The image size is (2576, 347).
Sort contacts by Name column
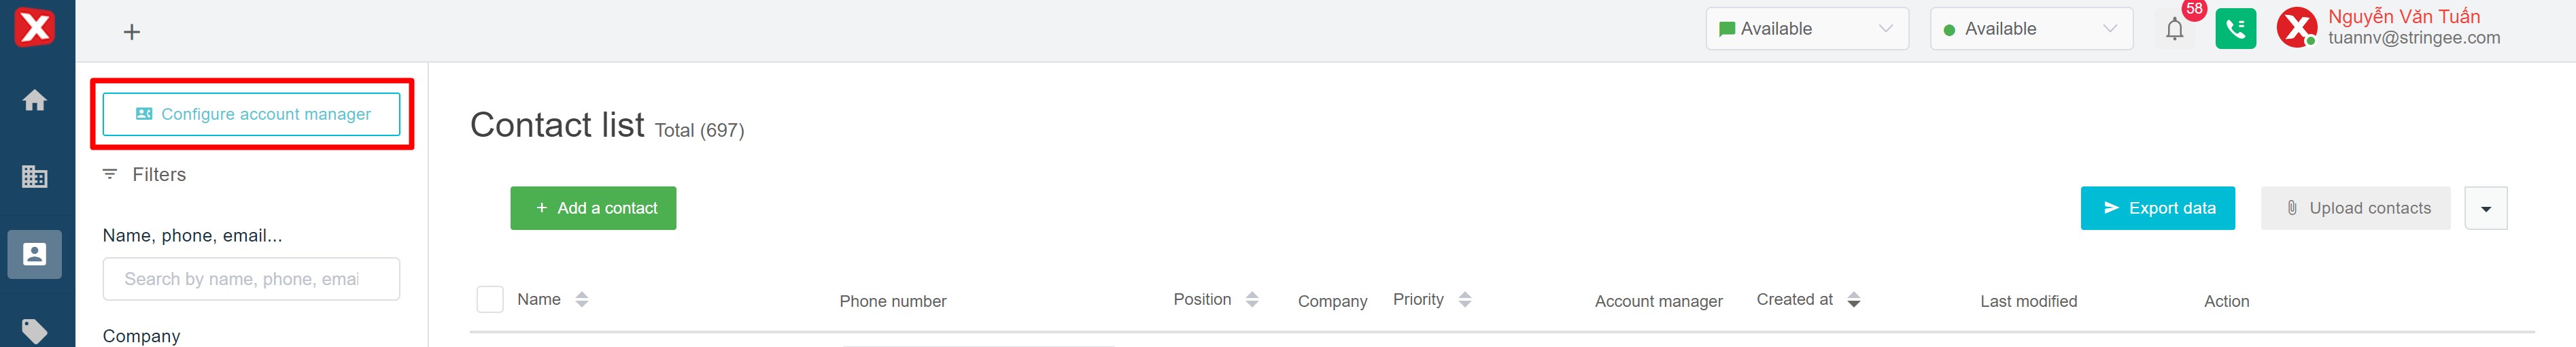(582, 299)
